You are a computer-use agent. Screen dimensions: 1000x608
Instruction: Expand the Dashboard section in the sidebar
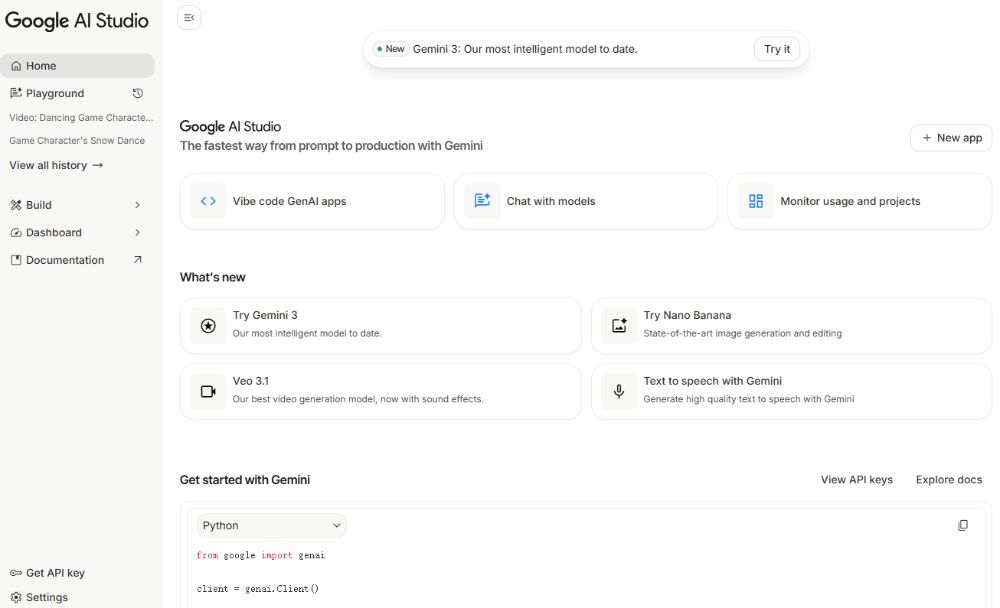pos(139,232)
